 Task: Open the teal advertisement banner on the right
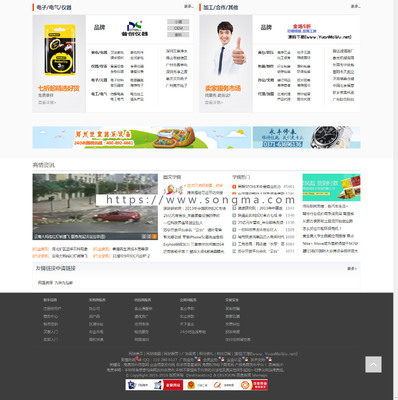[331, 187]
